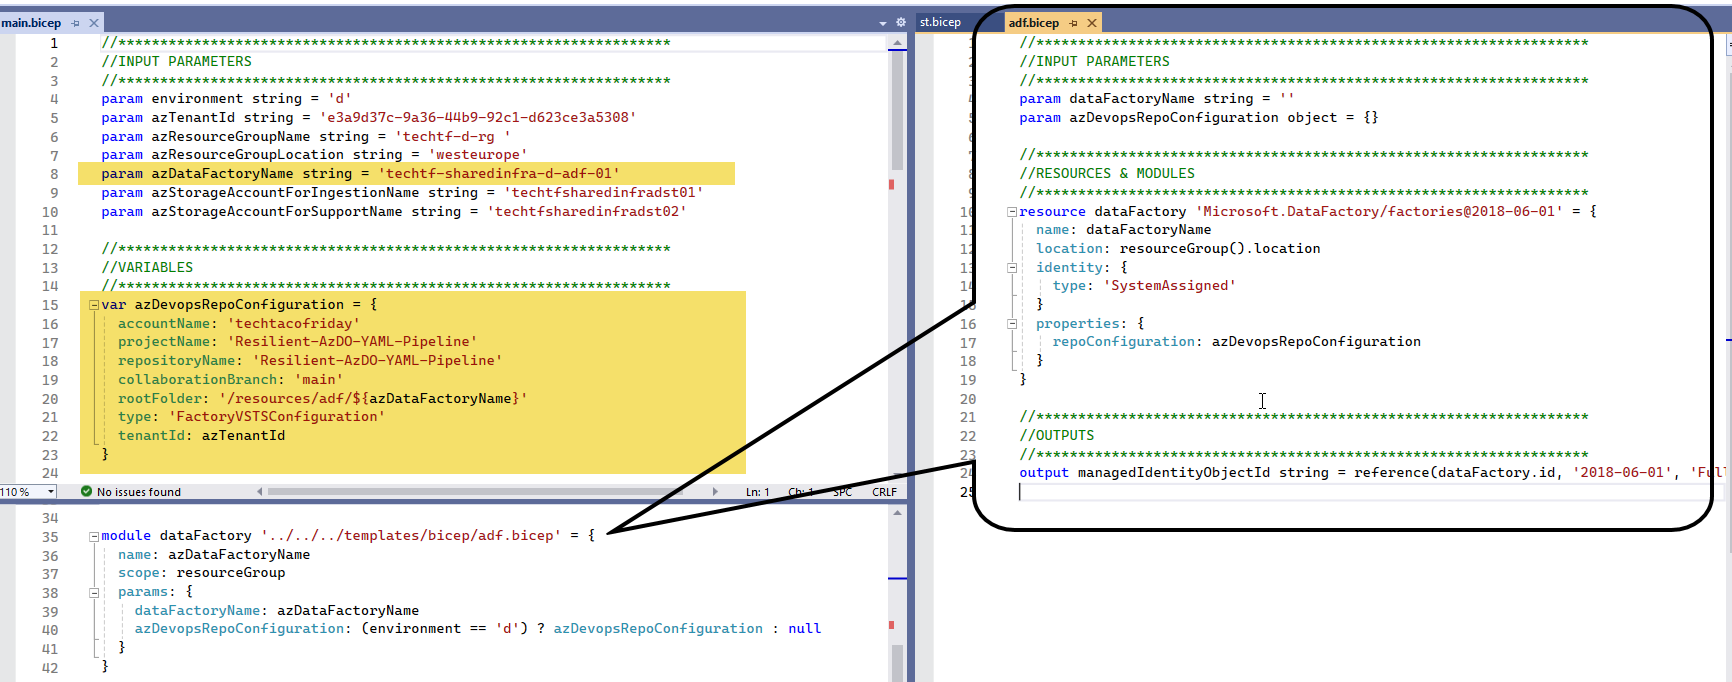Screen dimensions: 1732x682
Task: Close the adf.bicep editor tab
Action: pos(1092,23)
